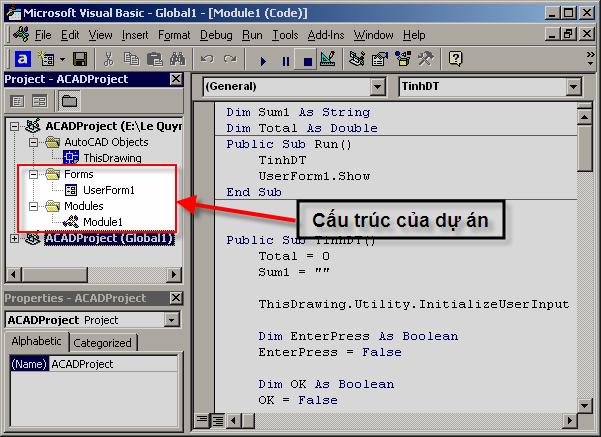Screen dimensions: 601x437
Task: Select UserForm1 in project tree
Action: click(x=109, y=190)
